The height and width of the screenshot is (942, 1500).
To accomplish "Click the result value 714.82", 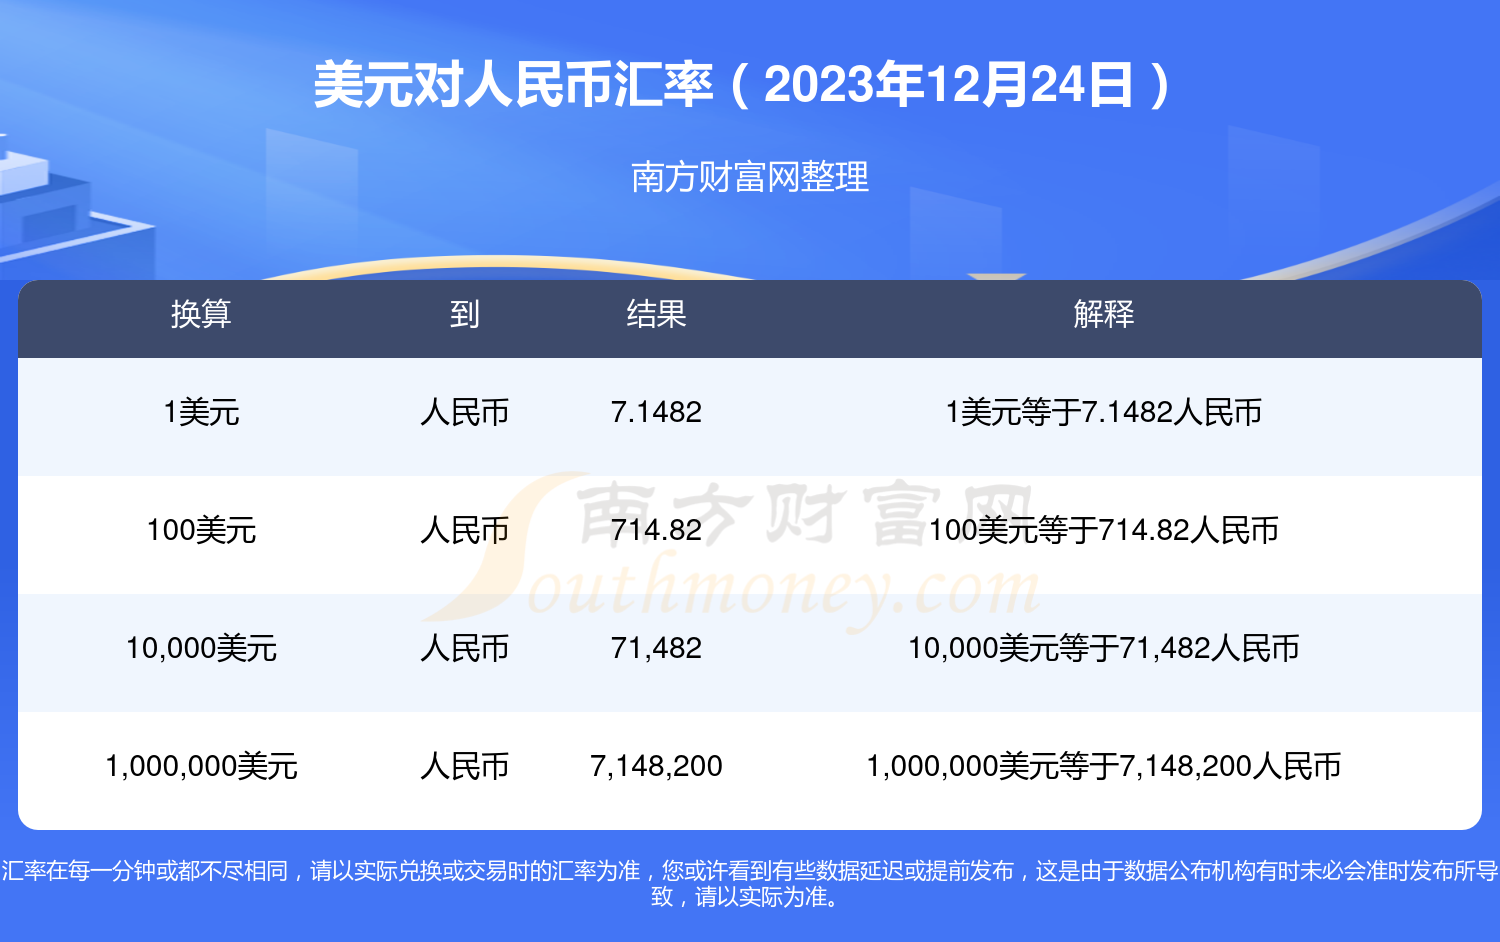I will pos(656,530).
